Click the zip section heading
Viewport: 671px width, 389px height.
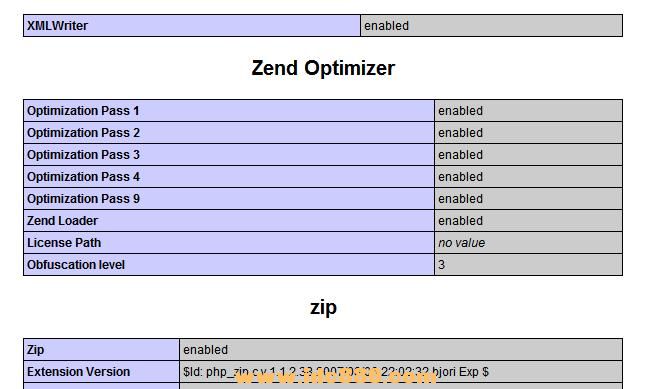point(323,307)
